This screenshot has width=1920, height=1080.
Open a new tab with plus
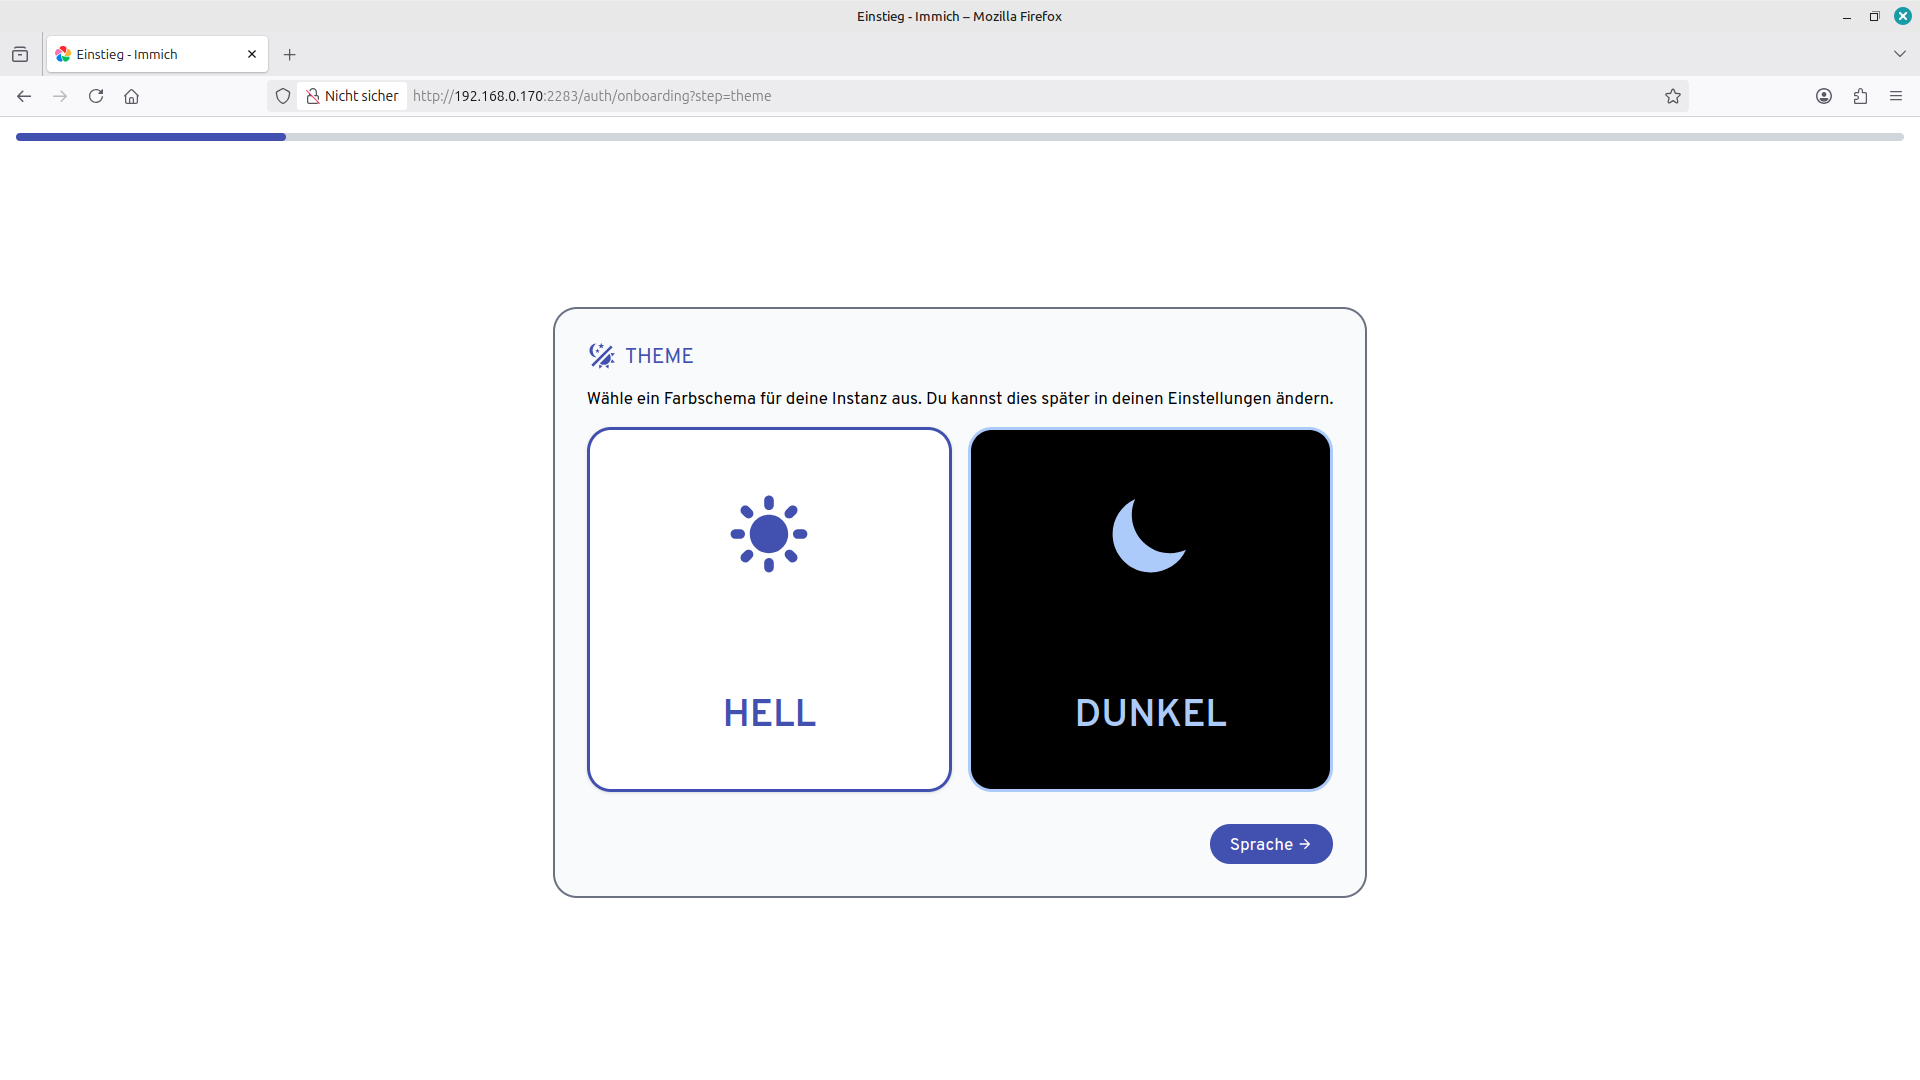[x=290, y=54]
